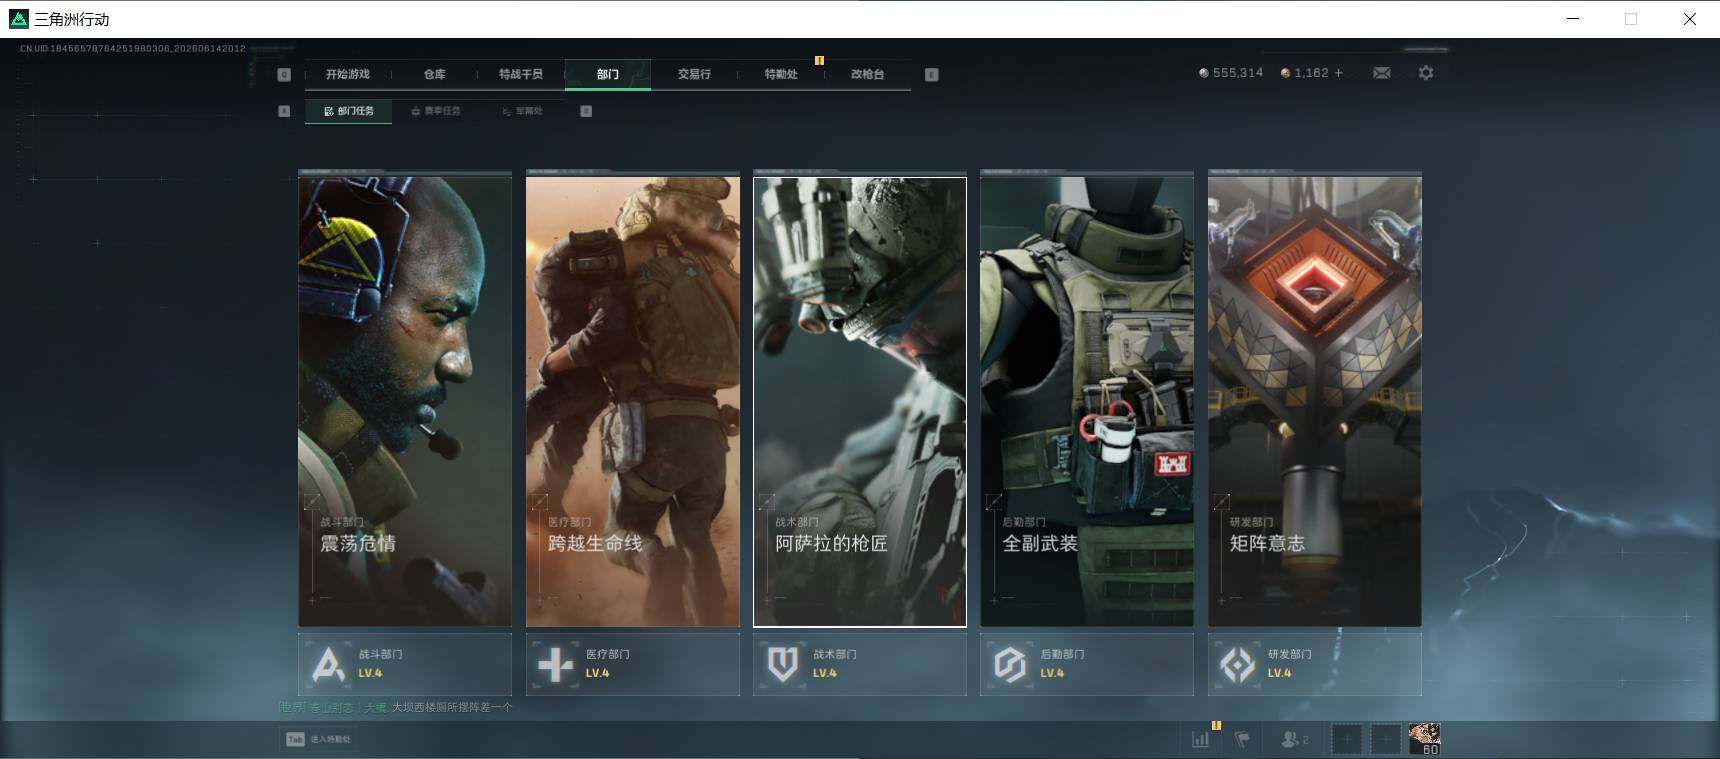Click the expand arrow icon on 矩阵意志 card
This screenshot has width=1720, height=759.
1222,501
